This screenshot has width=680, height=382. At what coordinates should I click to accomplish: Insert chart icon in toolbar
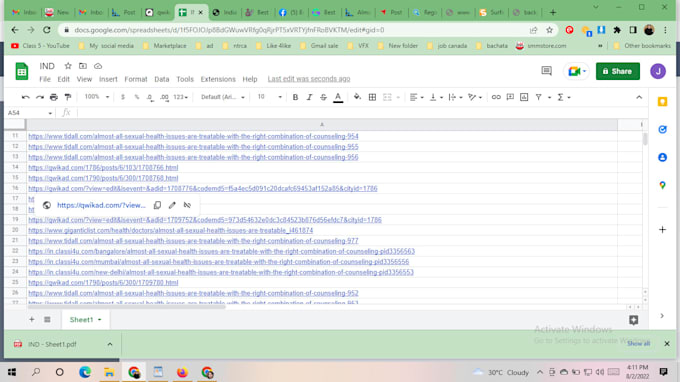[524, 97]
